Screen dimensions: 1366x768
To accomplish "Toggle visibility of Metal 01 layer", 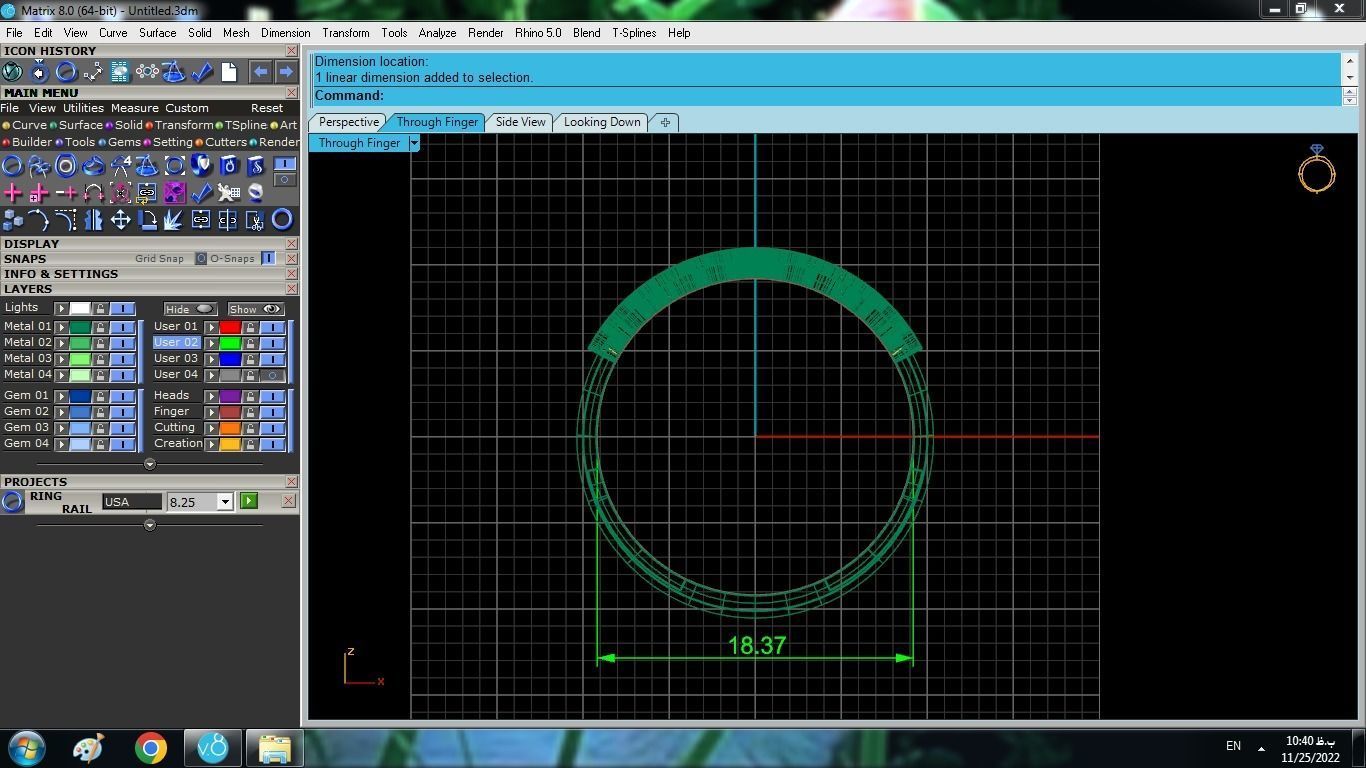I will tap(123, 327).
